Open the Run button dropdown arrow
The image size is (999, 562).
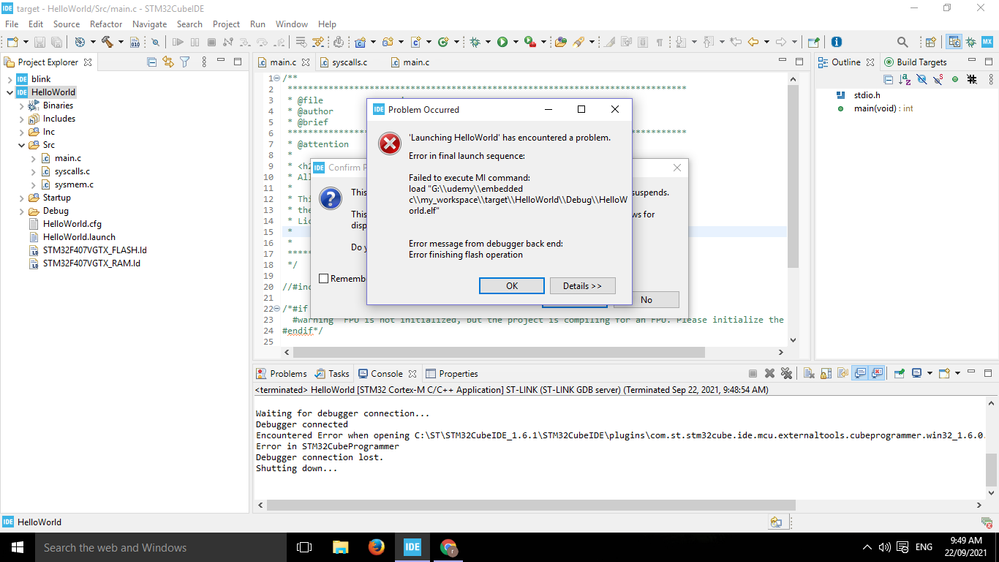pyautogui.click(x=515, y=42)
